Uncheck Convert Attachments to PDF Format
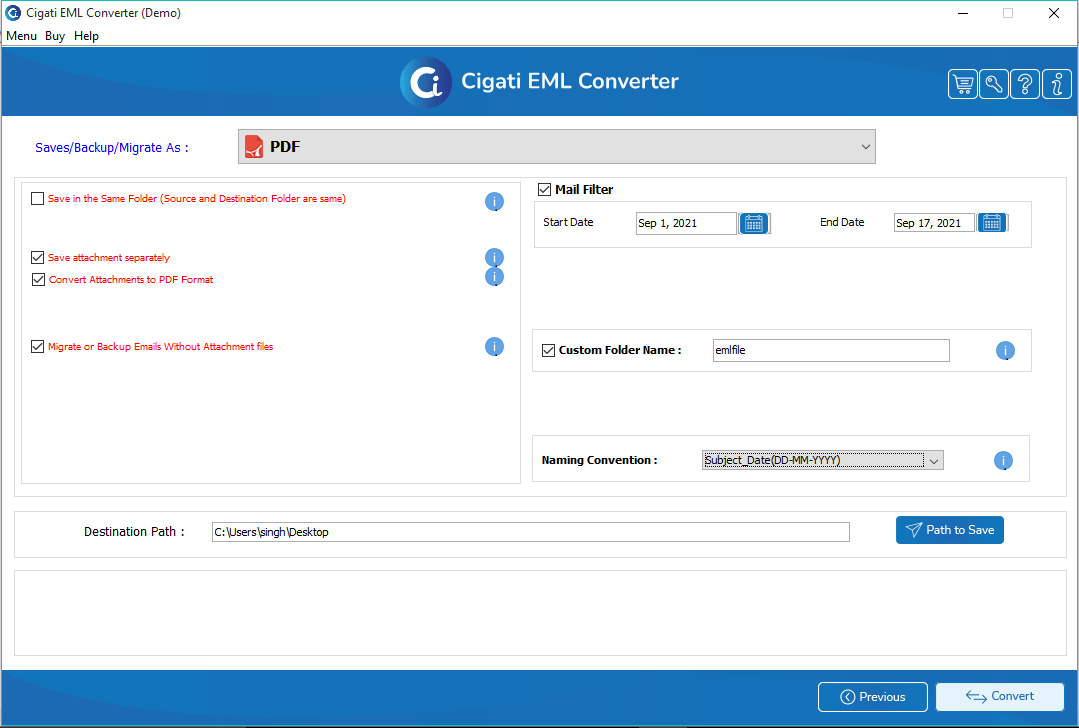Viewport: 1079px width, 728px height. pos(39,280)
